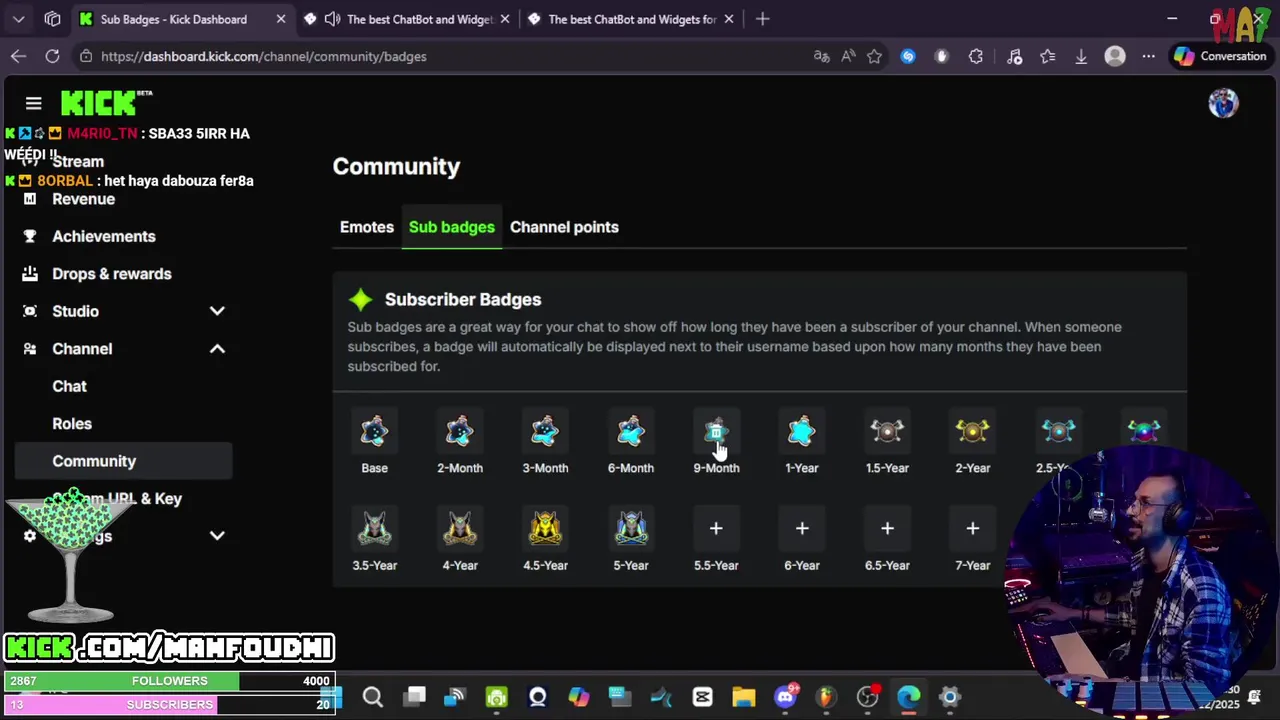Click the translate page icon
Viewport: 1280px width, 720px height.
[x=822, y=56]
